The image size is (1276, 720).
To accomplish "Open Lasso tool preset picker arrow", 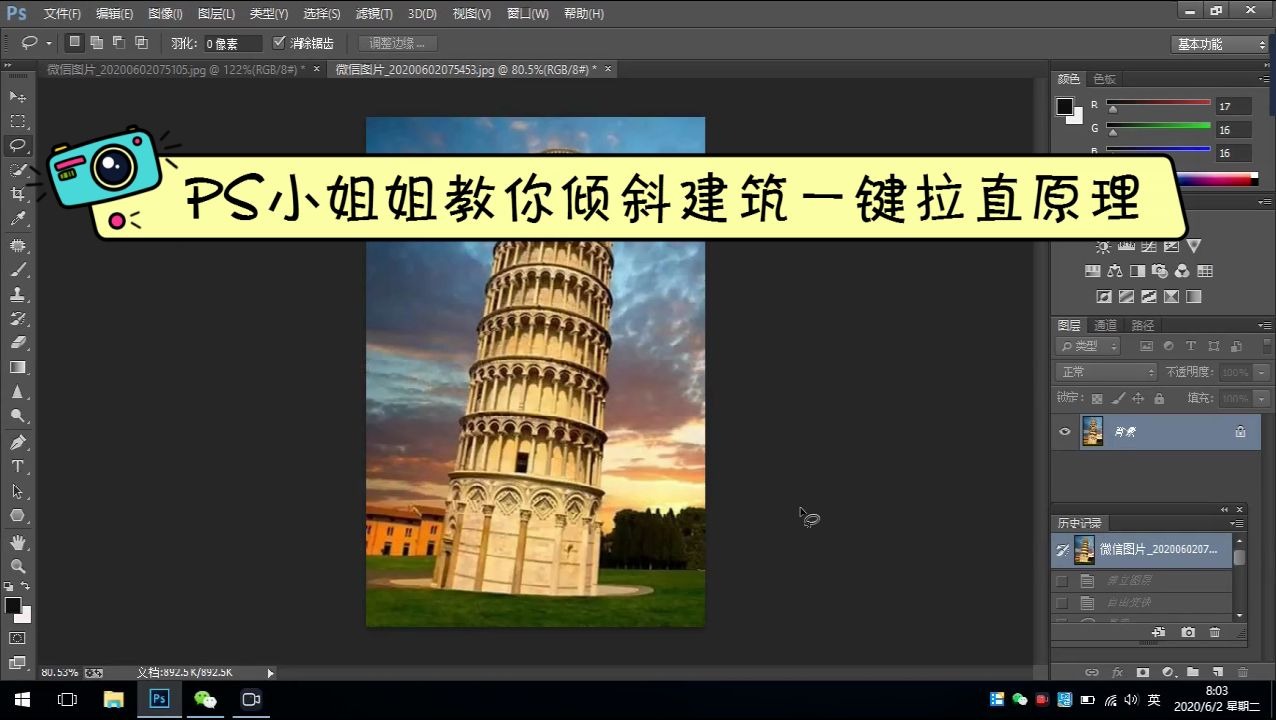I will coord(48,43).
